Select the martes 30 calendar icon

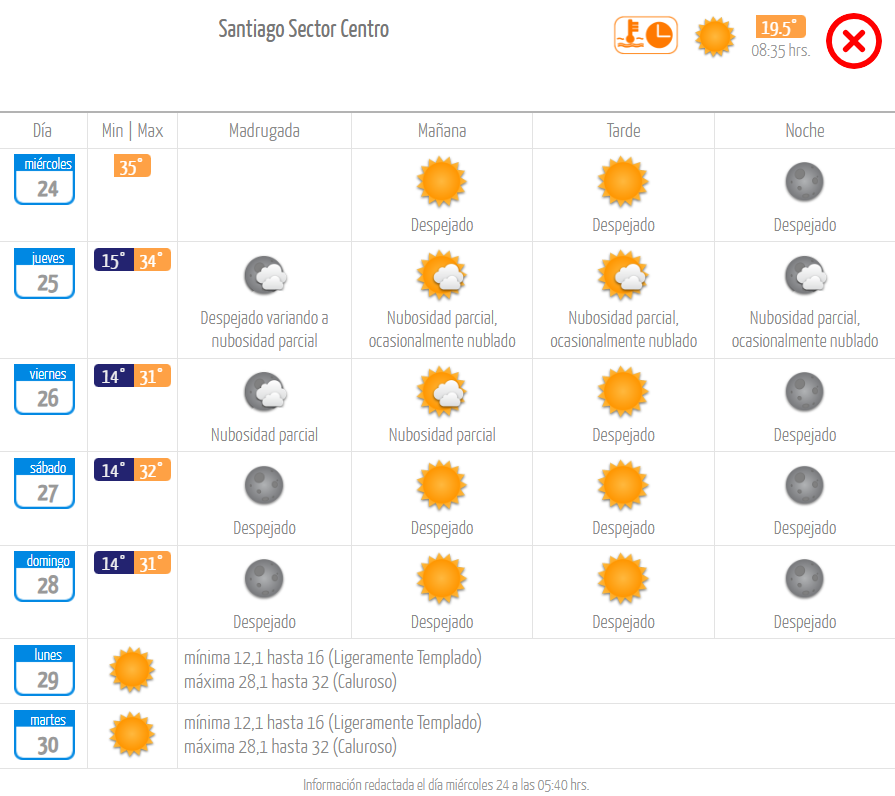tap(45, 735)
